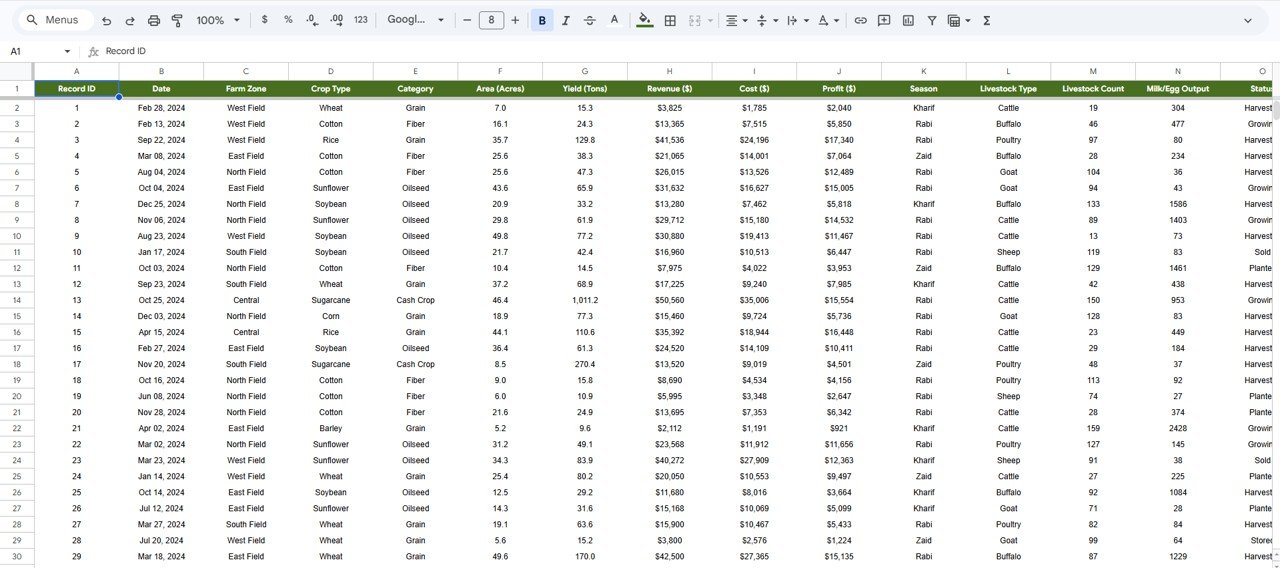The height and width of the screenshot is (568, 1280).
Task: Click the Revenue ($) header cell
Action: click(x=670, y=89)
